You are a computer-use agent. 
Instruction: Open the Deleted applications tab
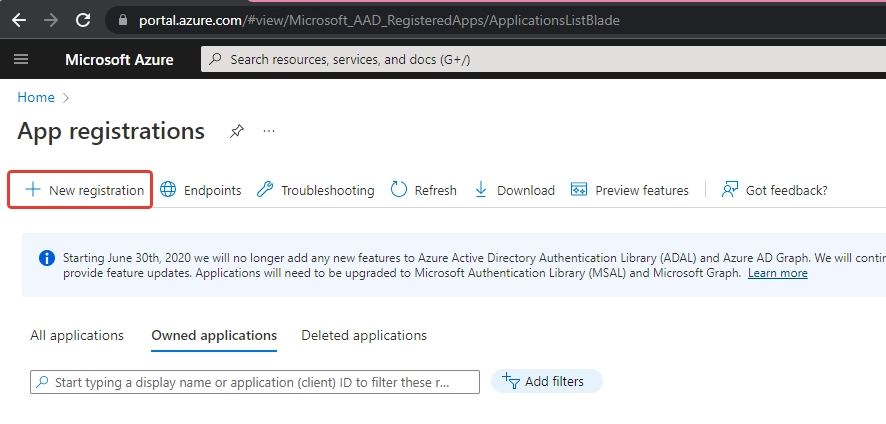(364, 335)
